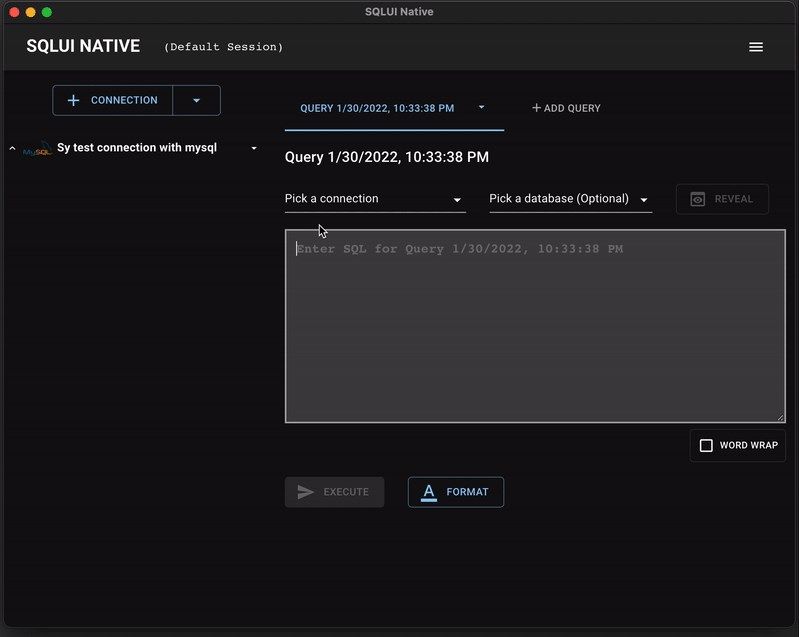This screenshot has height=637, width=799.
Task: Click the eye icon on Reveal button
Action: [698, 199]
